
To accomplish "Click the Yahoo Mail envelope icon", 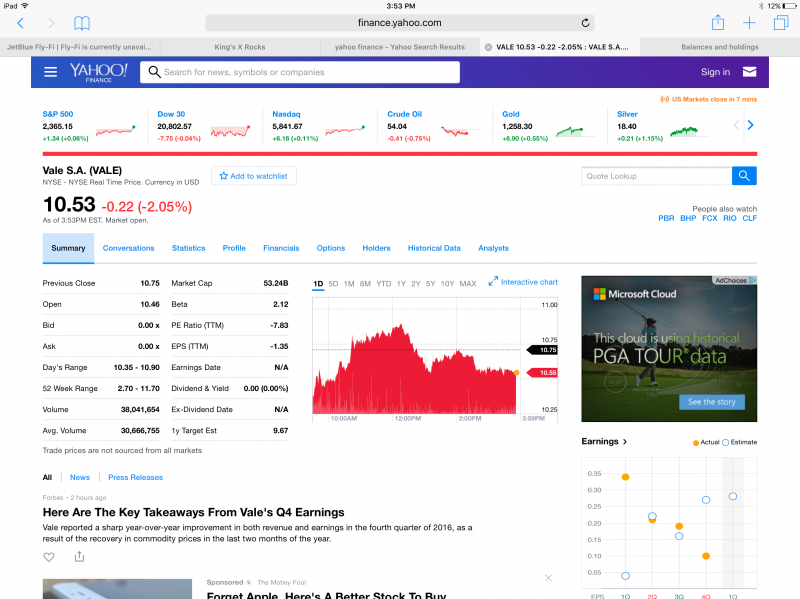I will (749, 72).
